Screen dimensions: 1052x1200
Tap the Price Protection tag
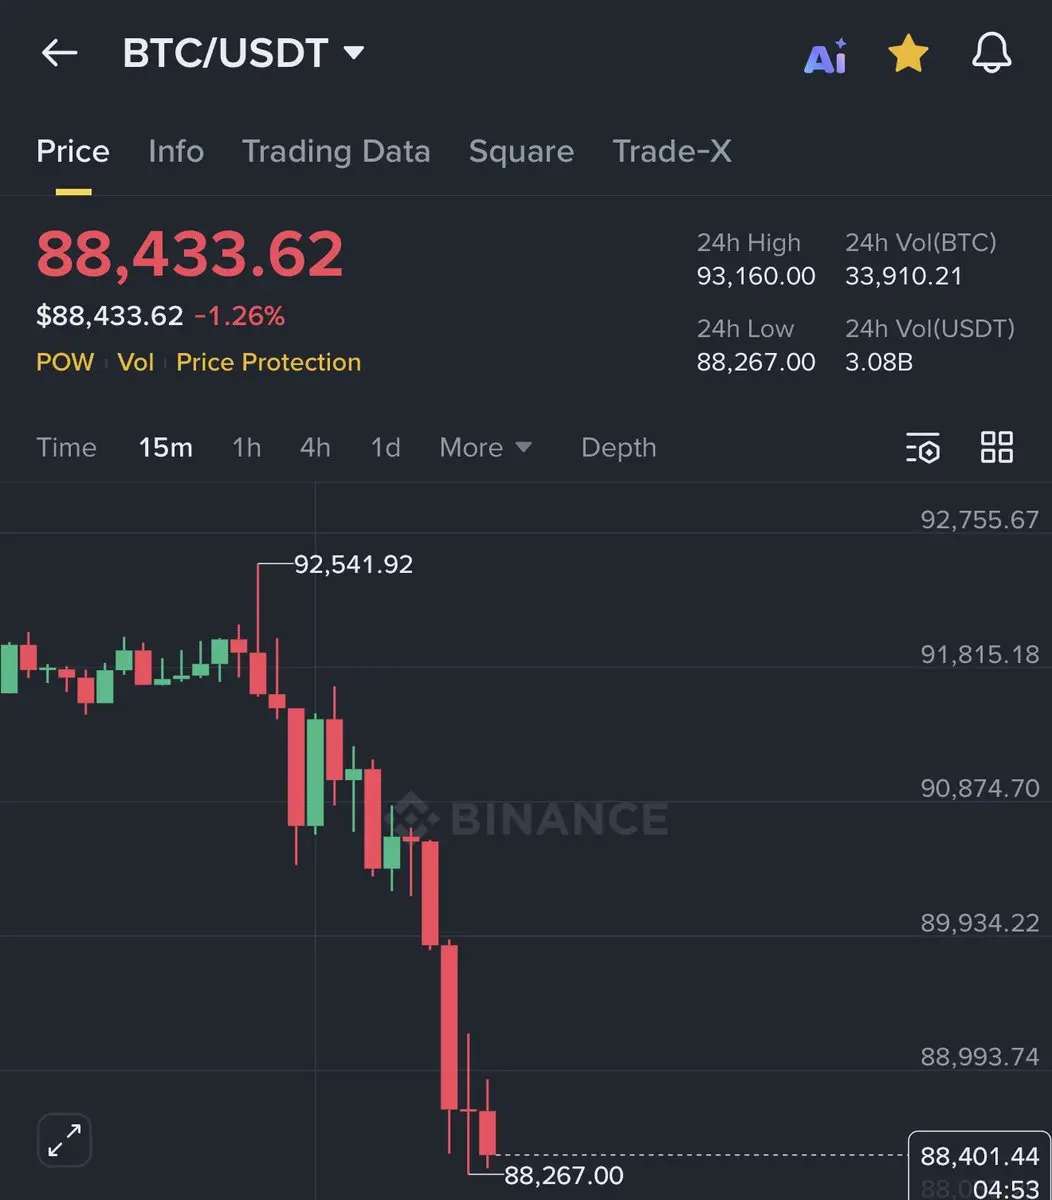click(x=269, y=362)
